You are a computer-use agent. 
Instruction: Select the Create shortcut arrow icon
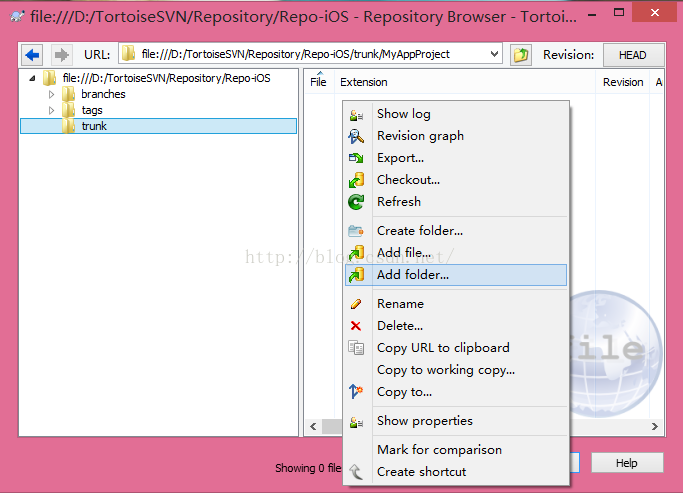tap(356, 472)
